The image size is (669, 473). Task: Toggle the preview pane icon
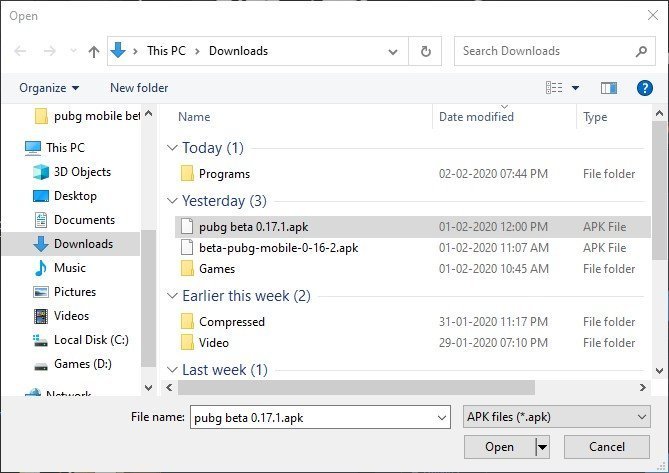[x=609, y=88]
